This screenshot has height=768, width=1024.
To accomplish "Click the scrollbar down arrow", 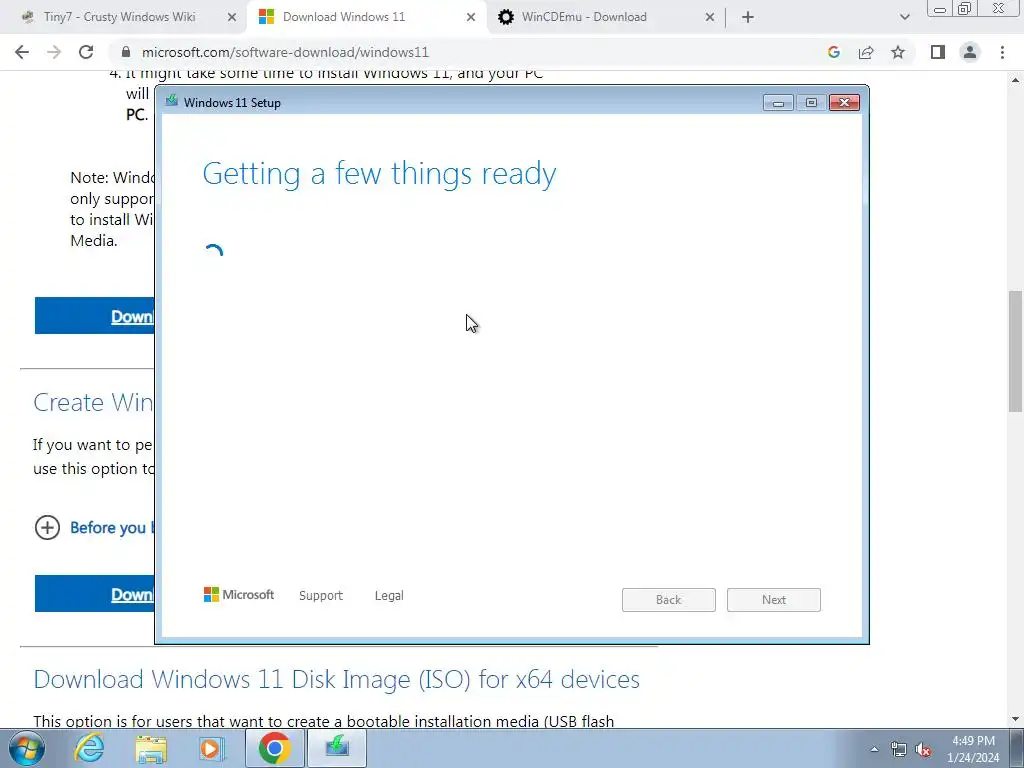I will [1015, 719].
